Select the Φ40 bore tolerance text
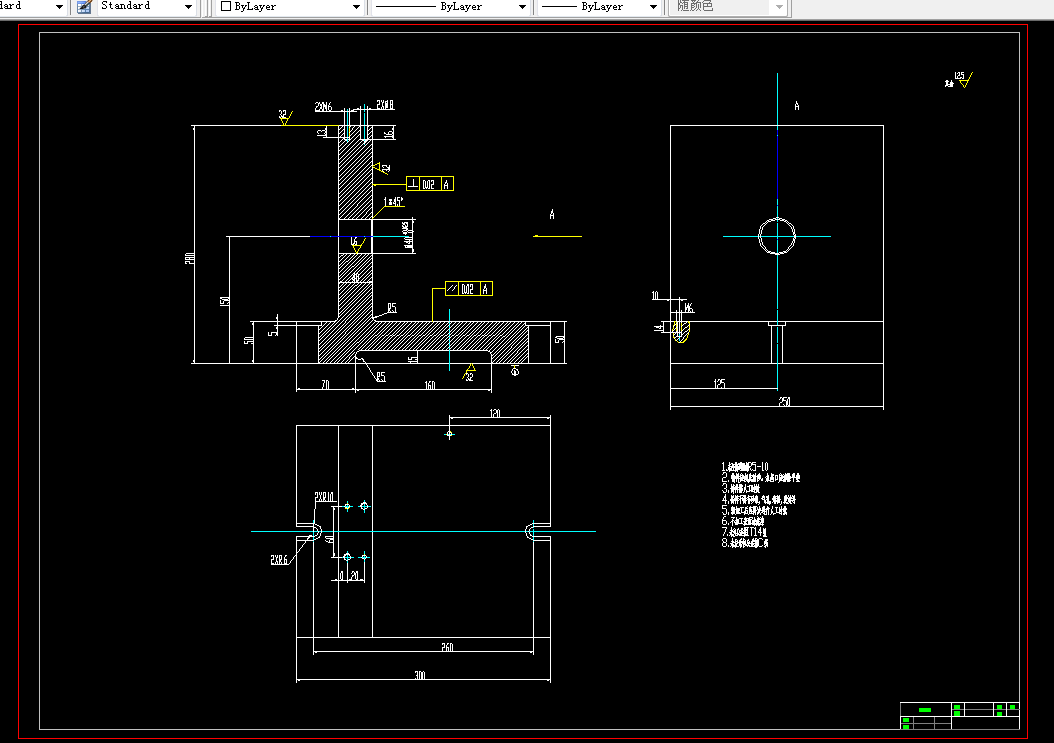The height and width of the screenshot is (743, 1054). pos(407,235)
